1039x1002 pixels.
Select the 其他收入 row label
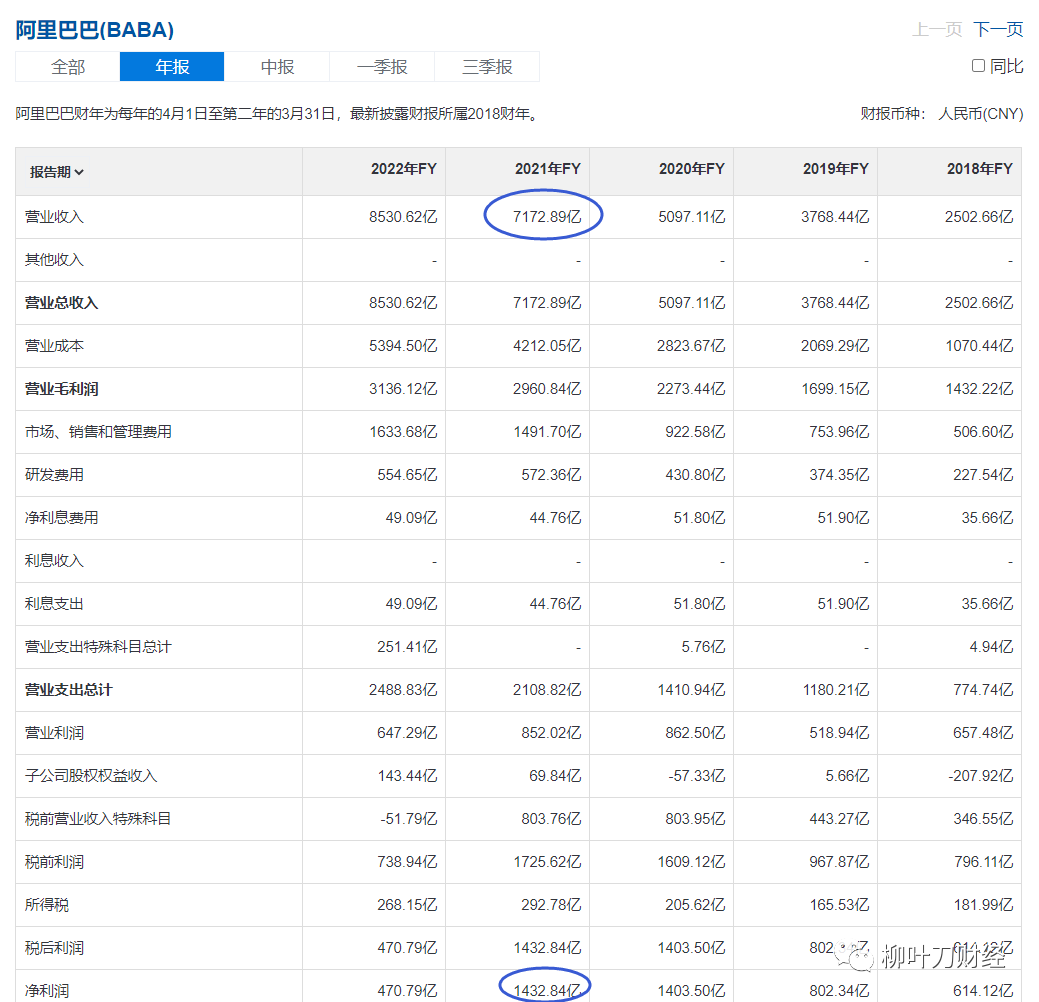54,260
